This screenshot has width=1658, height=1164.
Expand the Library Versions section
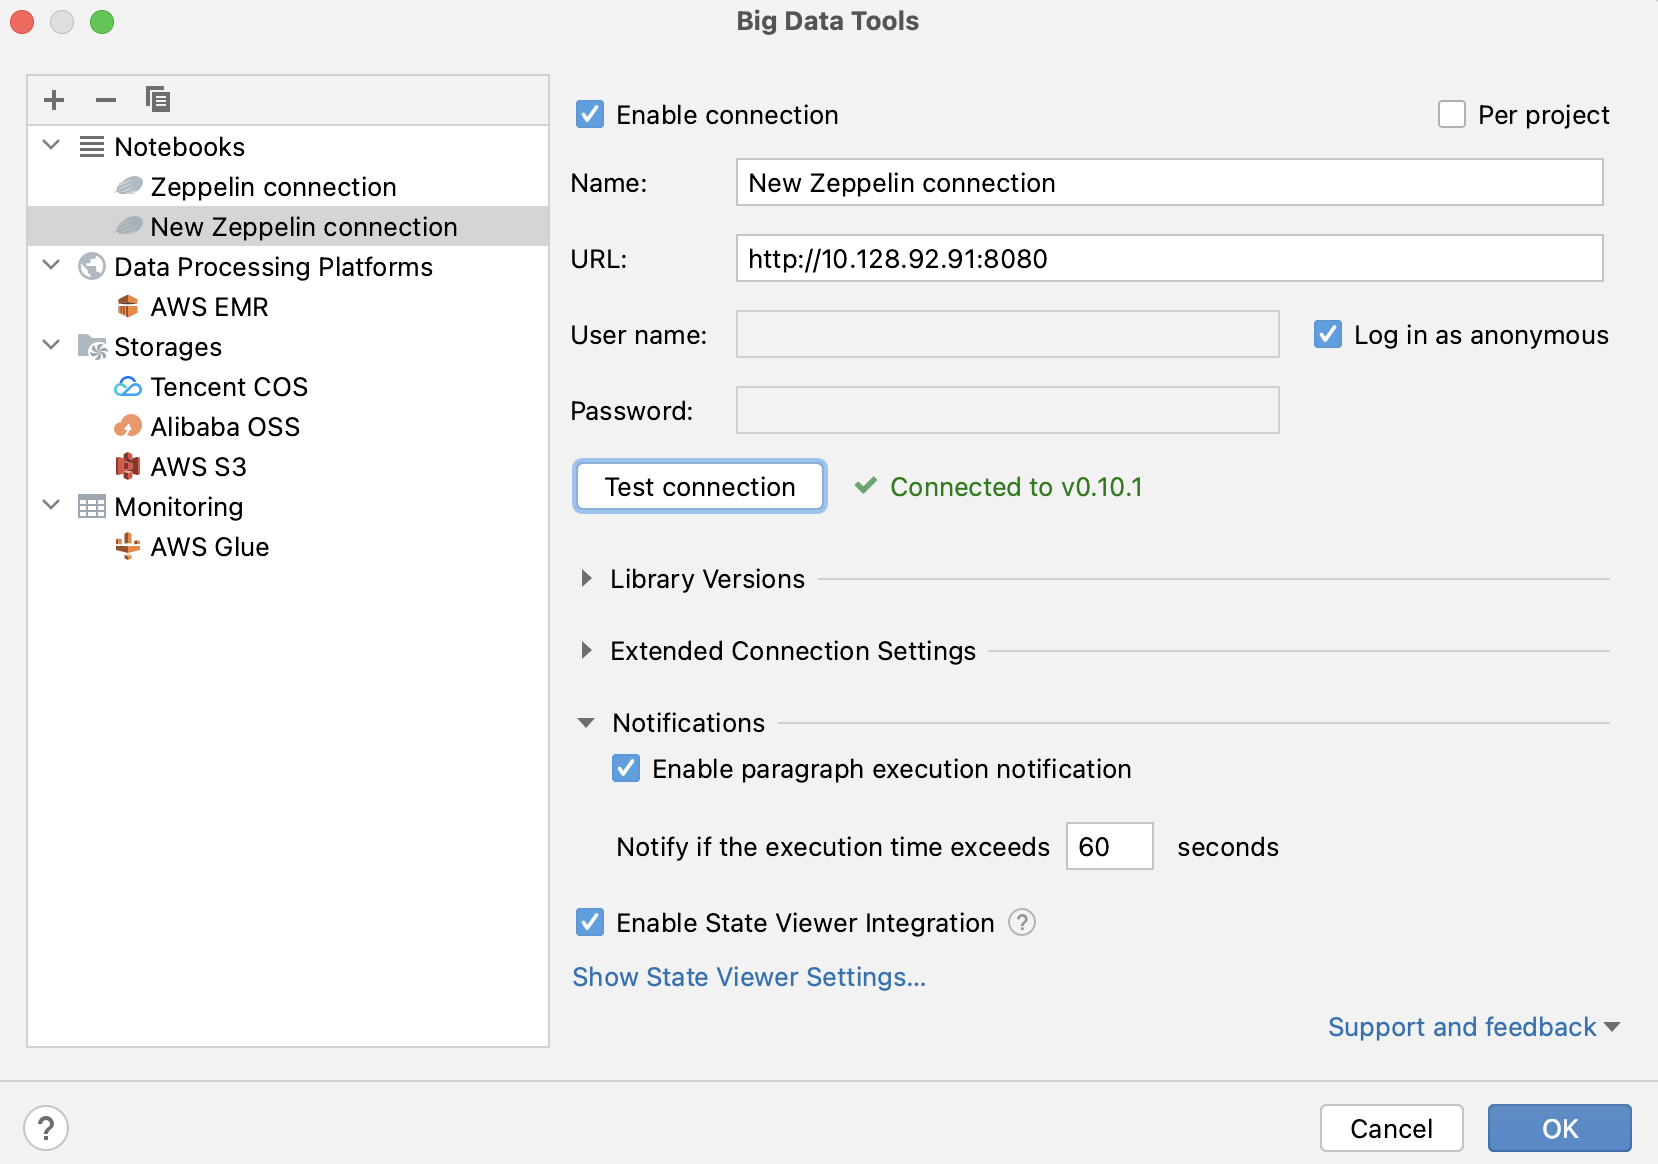pyautogui.click(x=587, y=578)
